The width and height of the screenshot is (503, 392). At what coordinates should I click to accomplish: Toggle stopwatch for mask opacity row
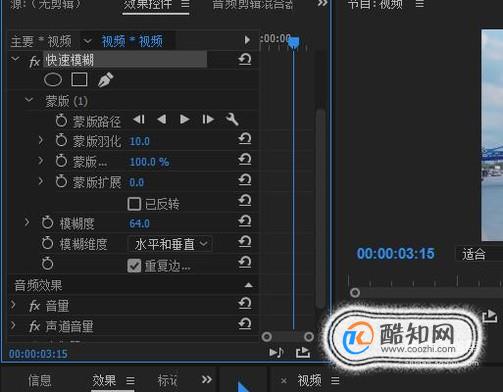click(61, 161)
